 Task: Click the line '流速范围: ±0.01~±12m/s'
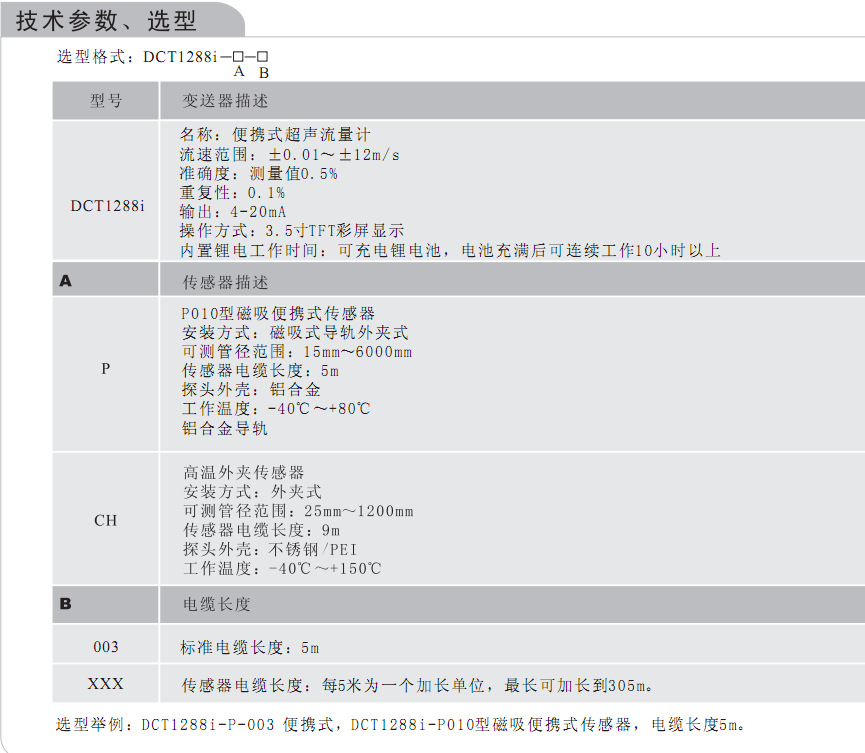tap(289, 154)
